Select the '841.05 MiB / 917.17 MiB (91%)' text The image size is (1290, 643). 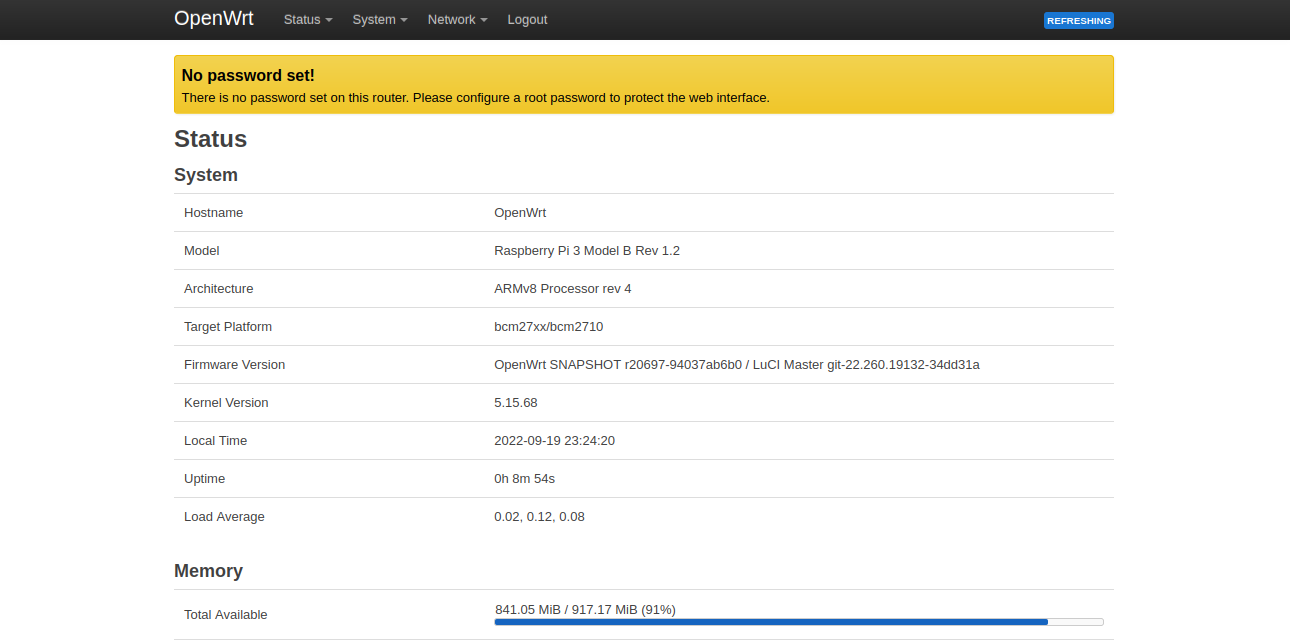click(586, 609)
